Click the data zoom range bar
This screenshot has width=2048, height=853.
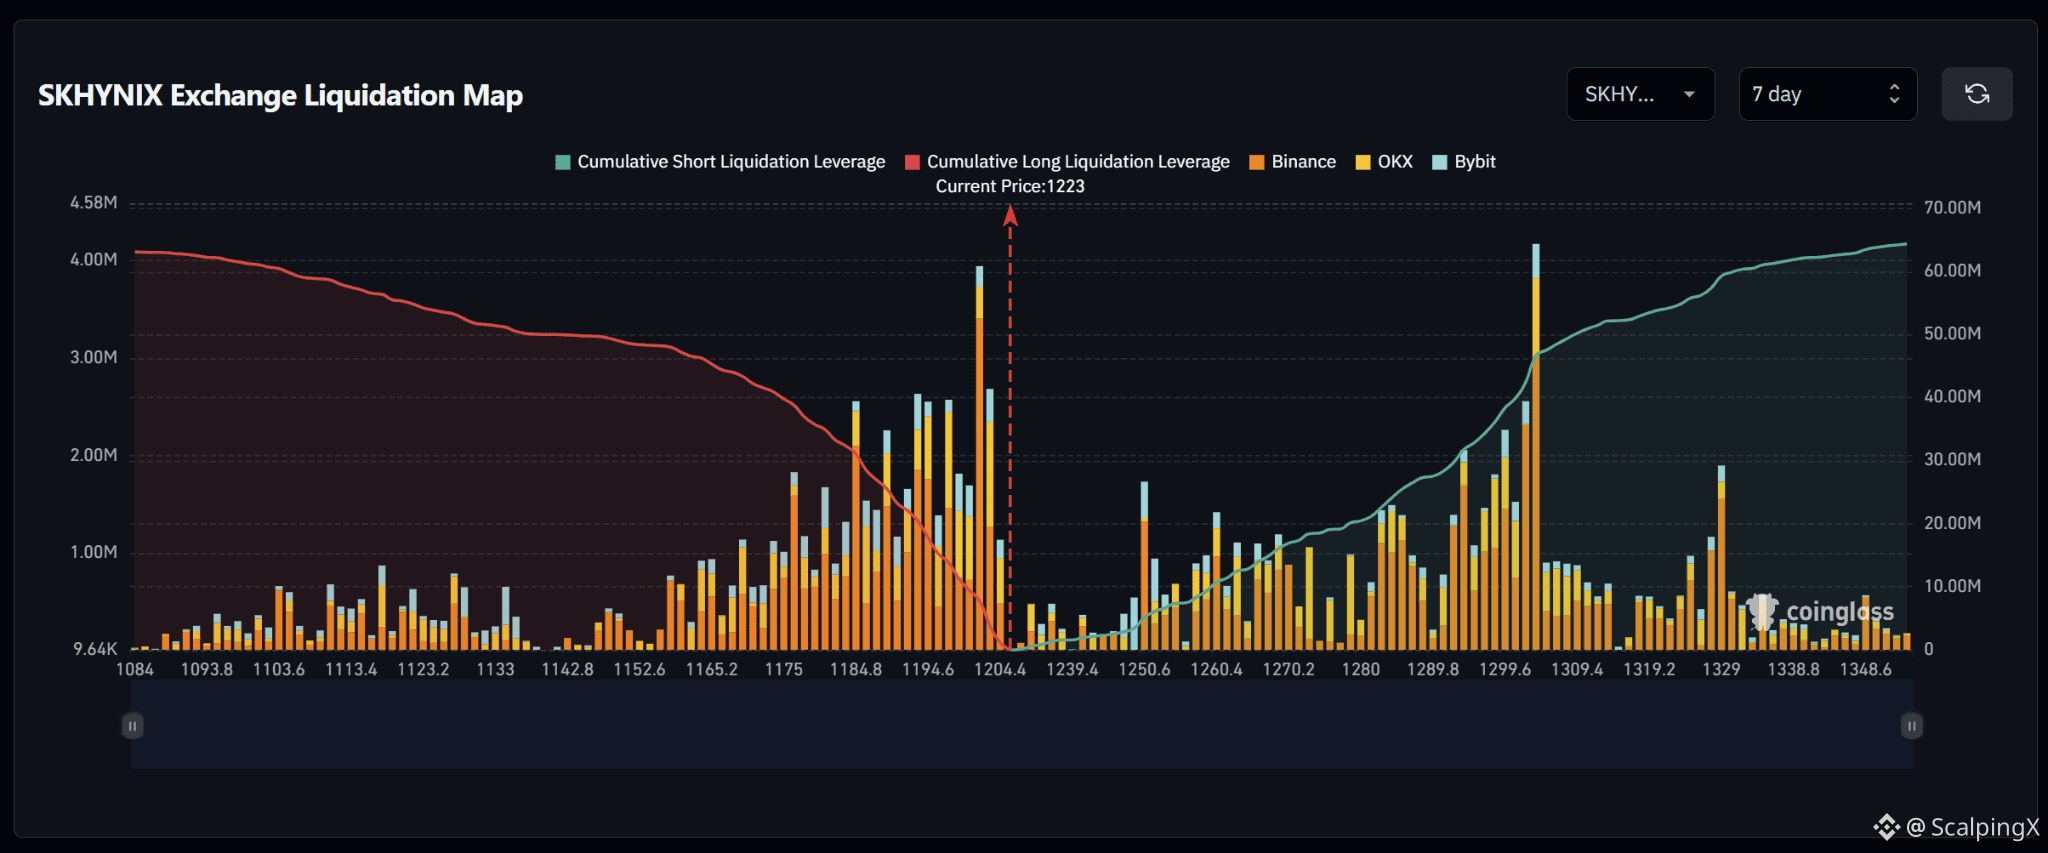pyautogui.click(x=1022, y=726)
